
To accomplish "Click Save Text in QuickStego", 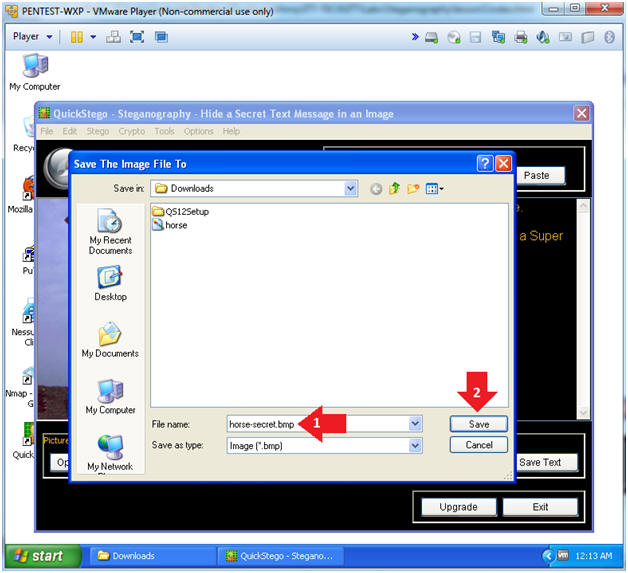I will click(546, 462).
